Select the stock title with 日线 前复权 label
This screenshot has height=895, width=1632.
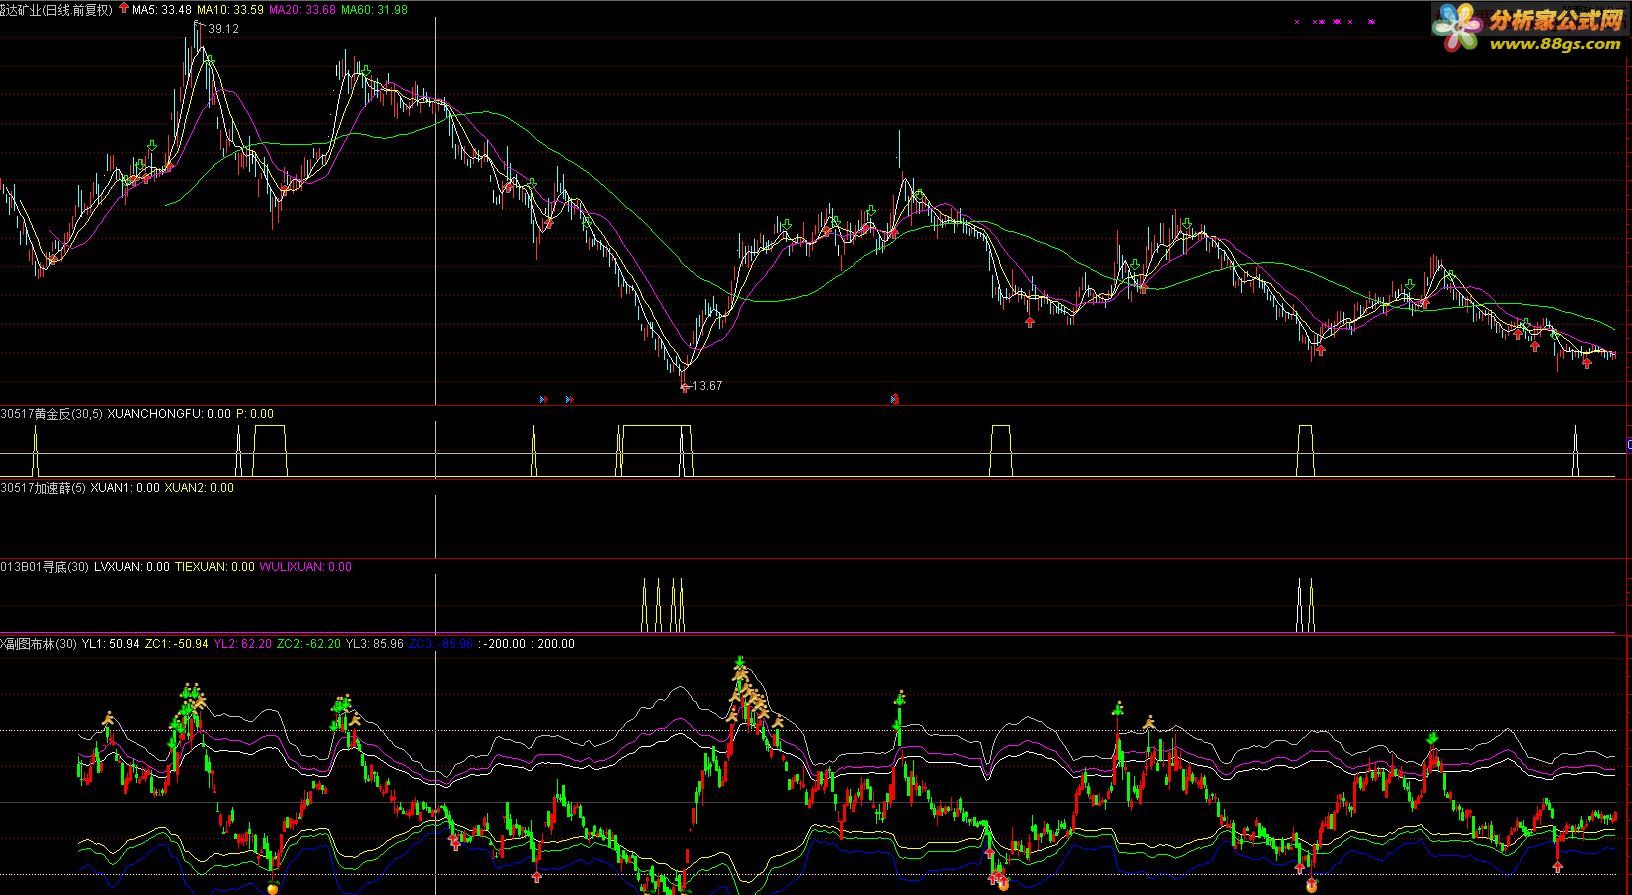pos(57,10)
